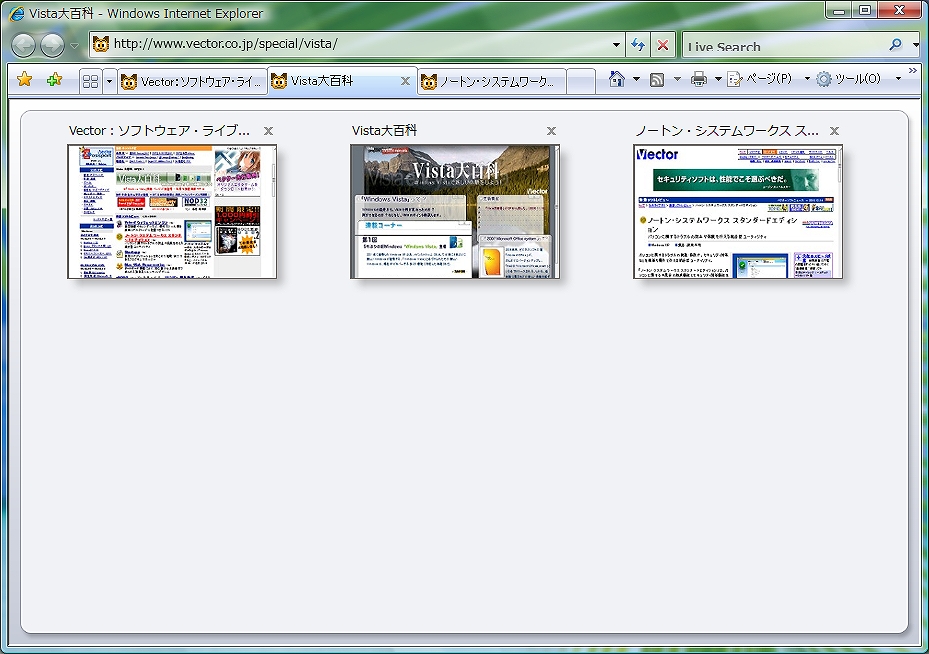The image size is (929, 654).
Task: Click the cat favicon on the Vector tab
Action: click(x=129, y=82)
